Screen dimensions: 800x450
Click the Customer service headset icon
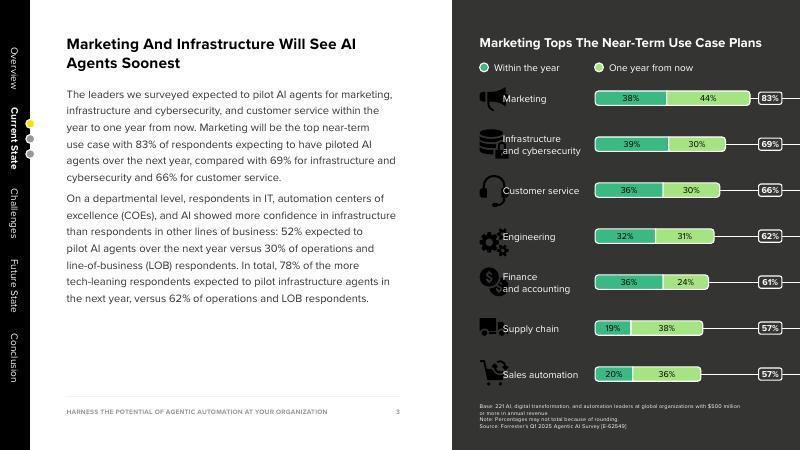tap(492, 189)
